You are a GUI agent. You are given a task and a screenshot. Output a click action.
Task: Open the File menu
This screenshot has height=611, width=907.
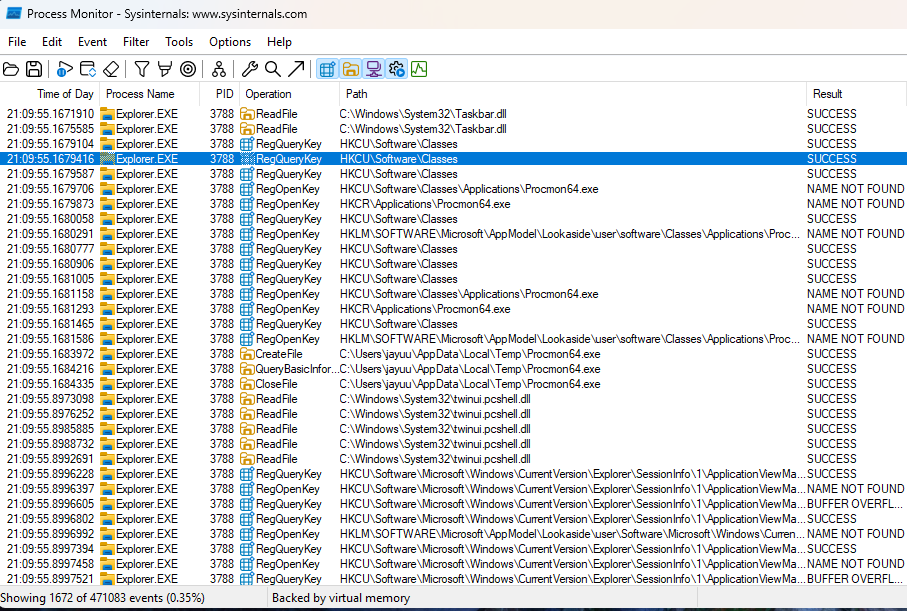click(17, 42)
